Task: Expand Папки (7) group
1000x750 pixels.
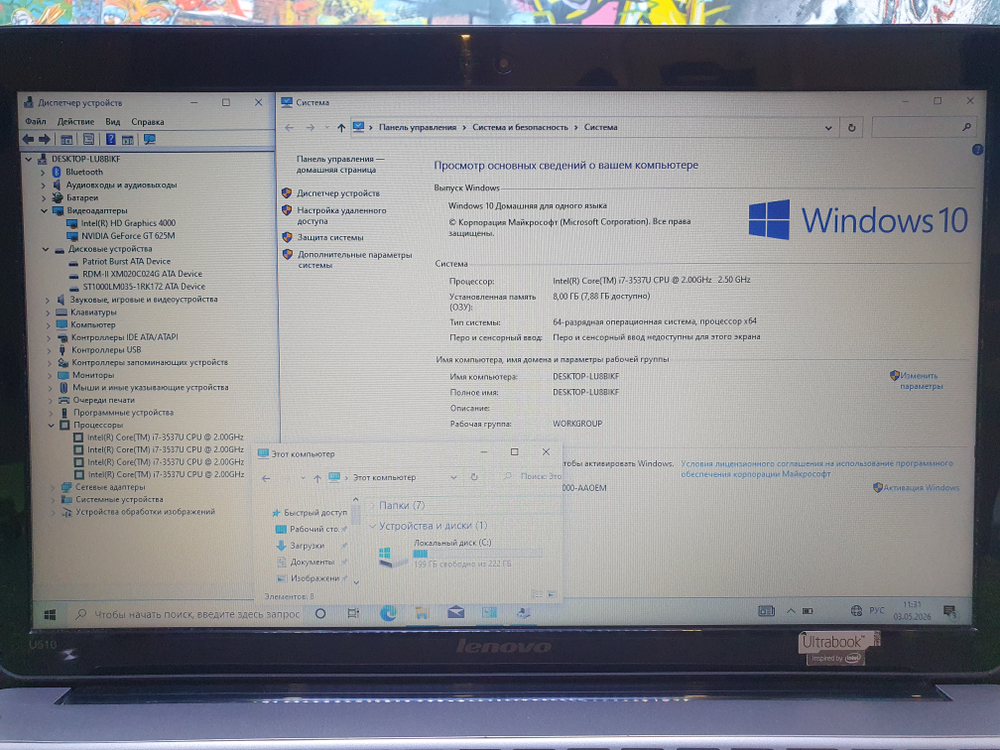Action: [372, 505]
